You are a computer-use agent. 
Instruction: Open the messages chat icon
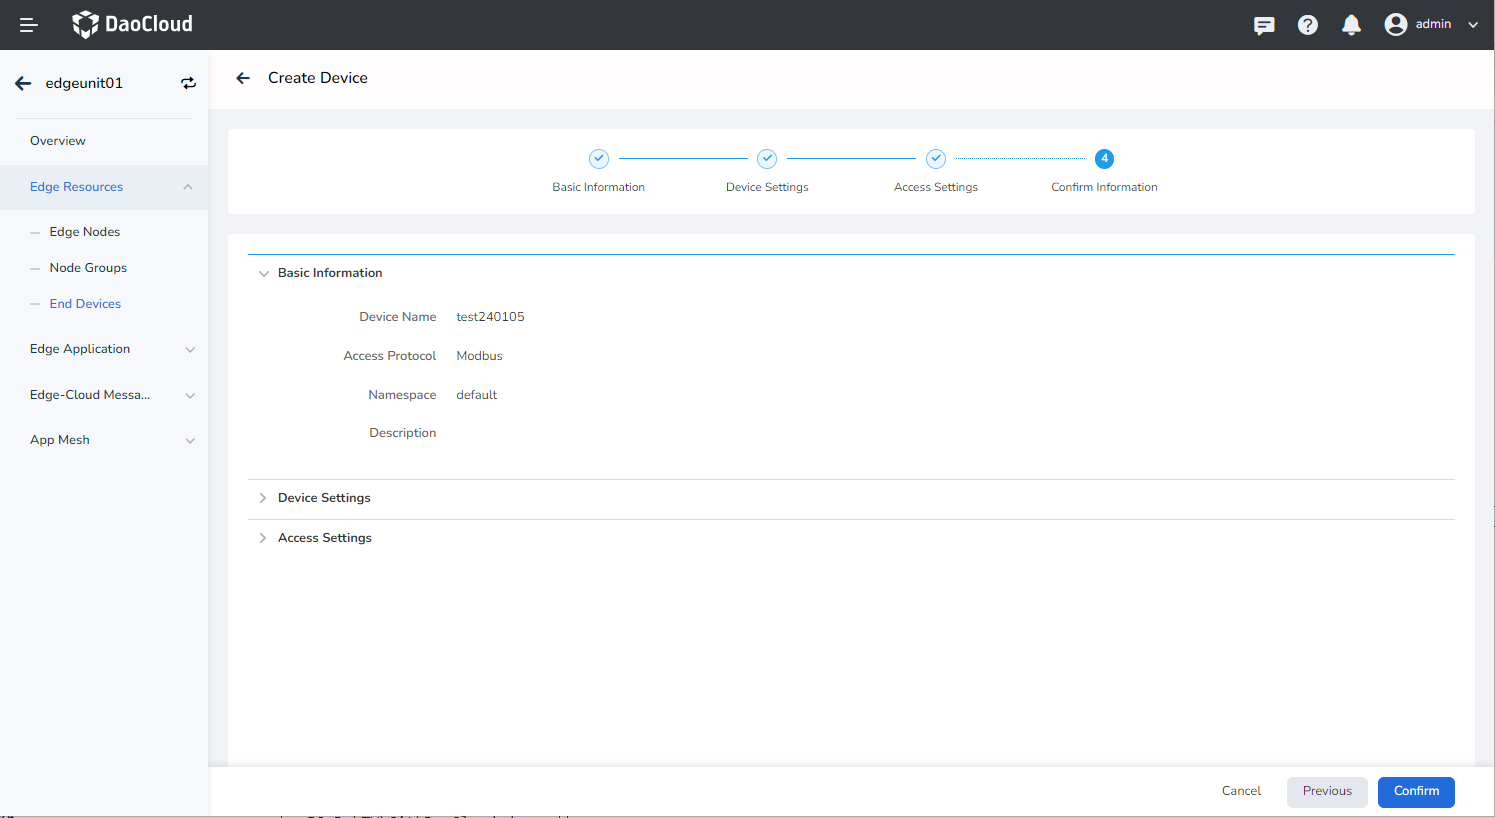click(1264, 25)
